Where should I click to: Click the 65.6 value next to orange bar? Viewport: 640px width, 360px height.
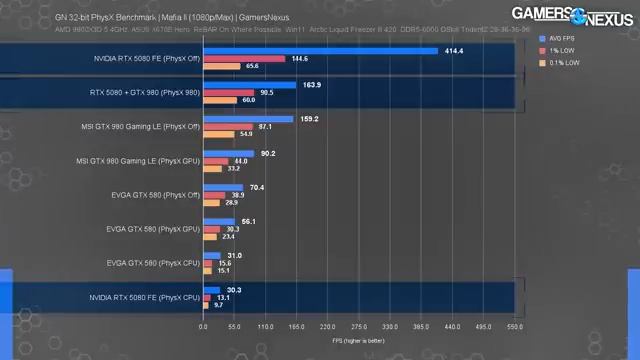252,66
